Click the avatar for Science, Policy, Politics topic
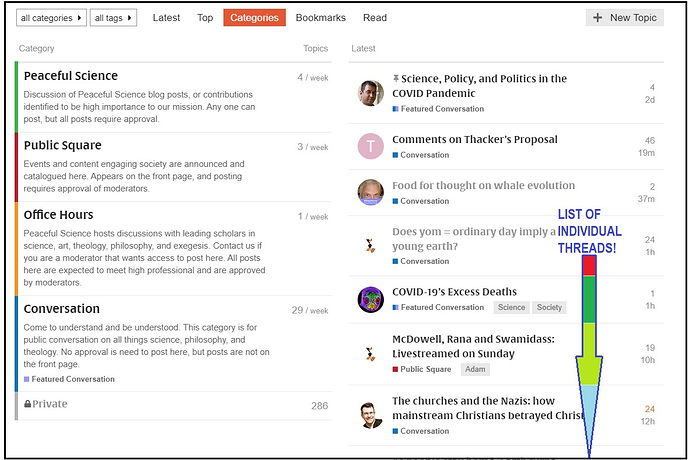The height and width of the screenshot is (460, 689). [x=370, y=93]
